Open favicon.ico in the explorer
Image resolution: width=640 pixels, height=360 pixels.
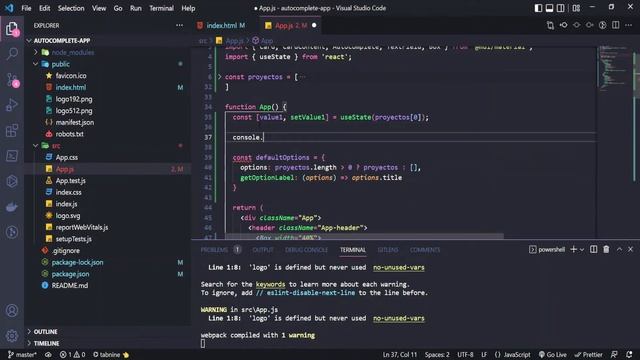71,76
